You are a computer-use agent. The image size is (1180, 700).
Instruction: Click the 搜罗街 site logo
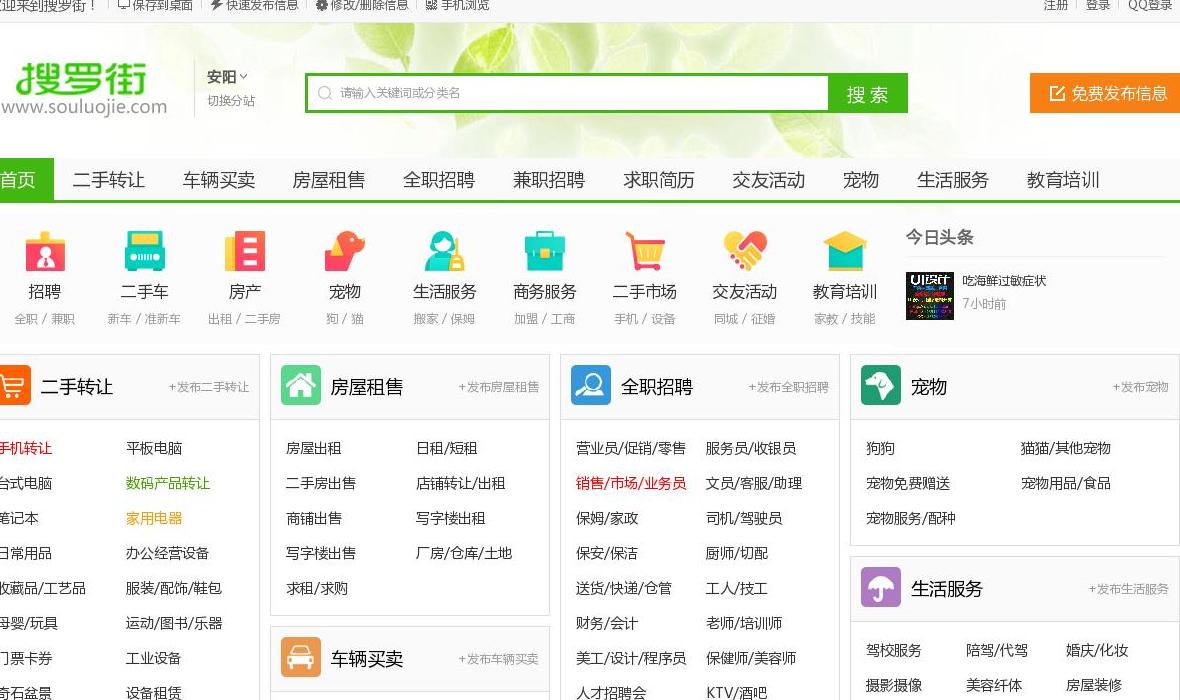(83, 89)
